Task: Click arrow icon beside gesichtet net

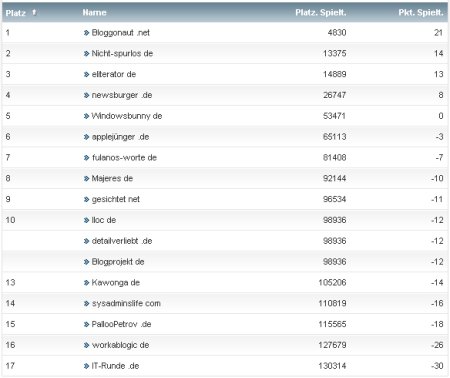Action: pyautogui.click(x=86, y=199)
